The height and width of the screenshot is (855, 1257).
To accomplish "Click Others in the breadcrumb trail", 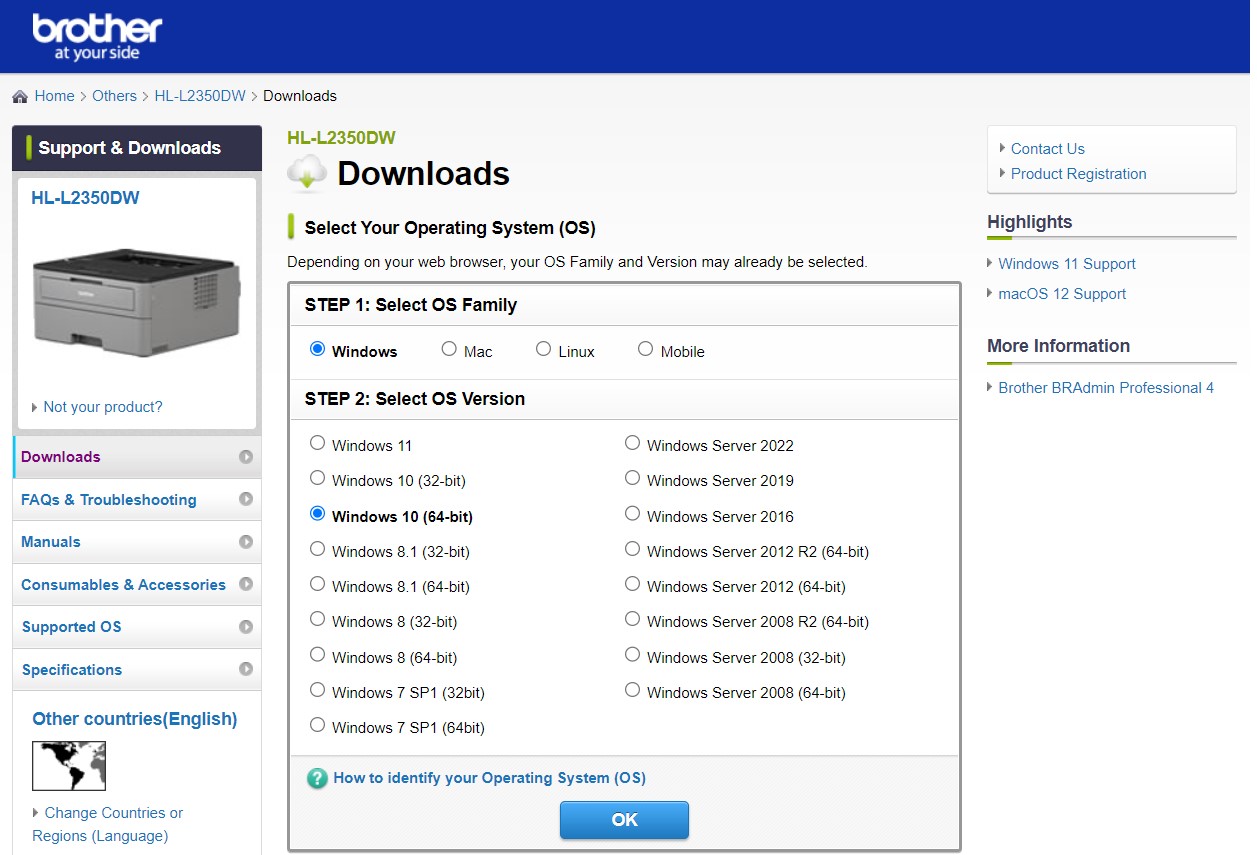I will pos(114,95).
